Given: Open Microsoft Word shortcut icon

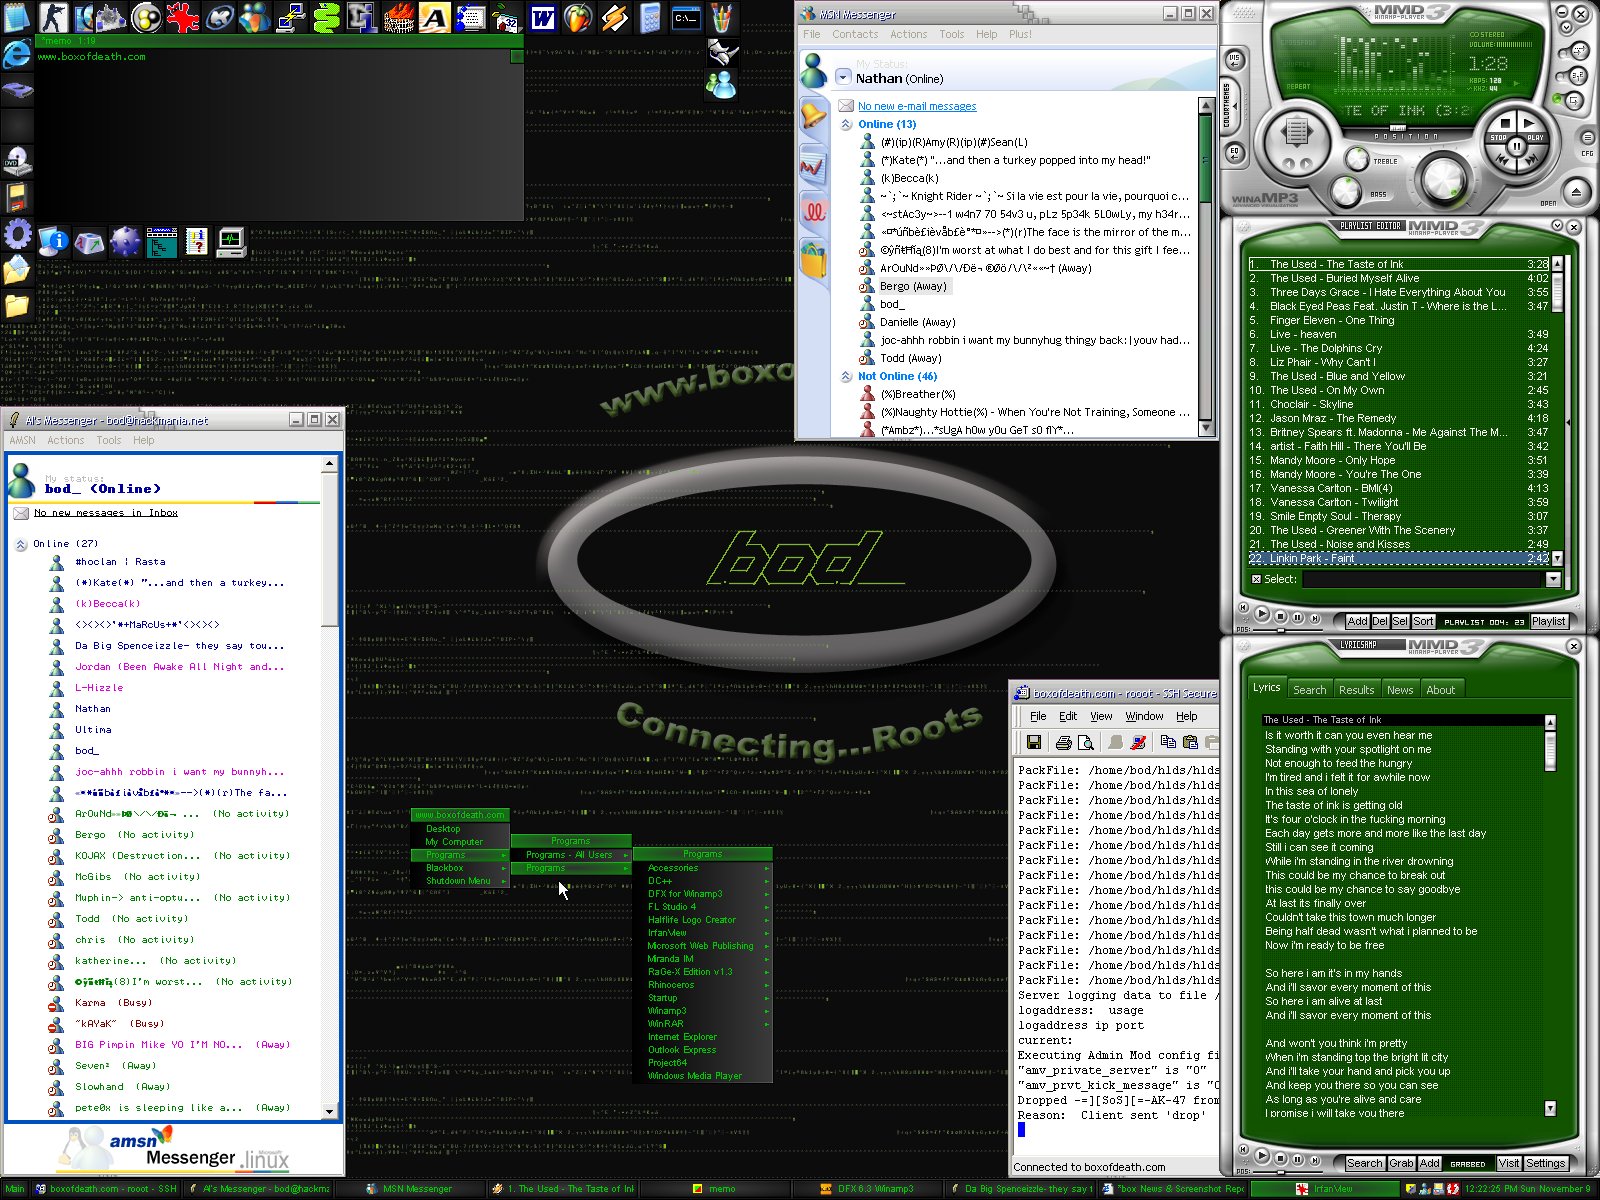Looking at the screenshot, I should pos(543,18).
